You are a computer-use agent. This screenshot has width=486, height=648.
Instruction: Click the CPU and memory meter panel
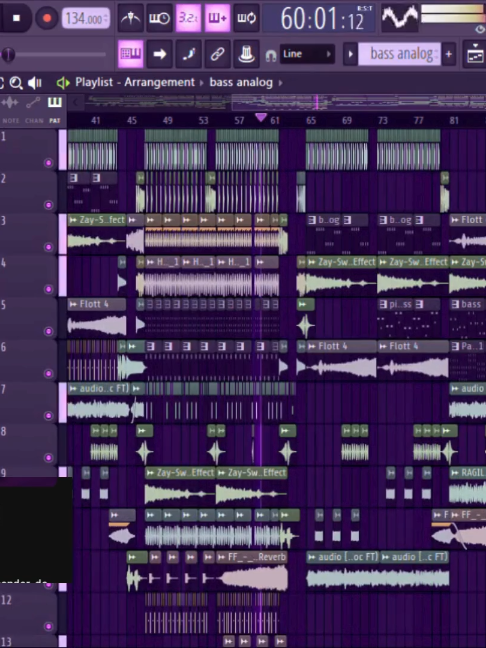coord(453,15)
